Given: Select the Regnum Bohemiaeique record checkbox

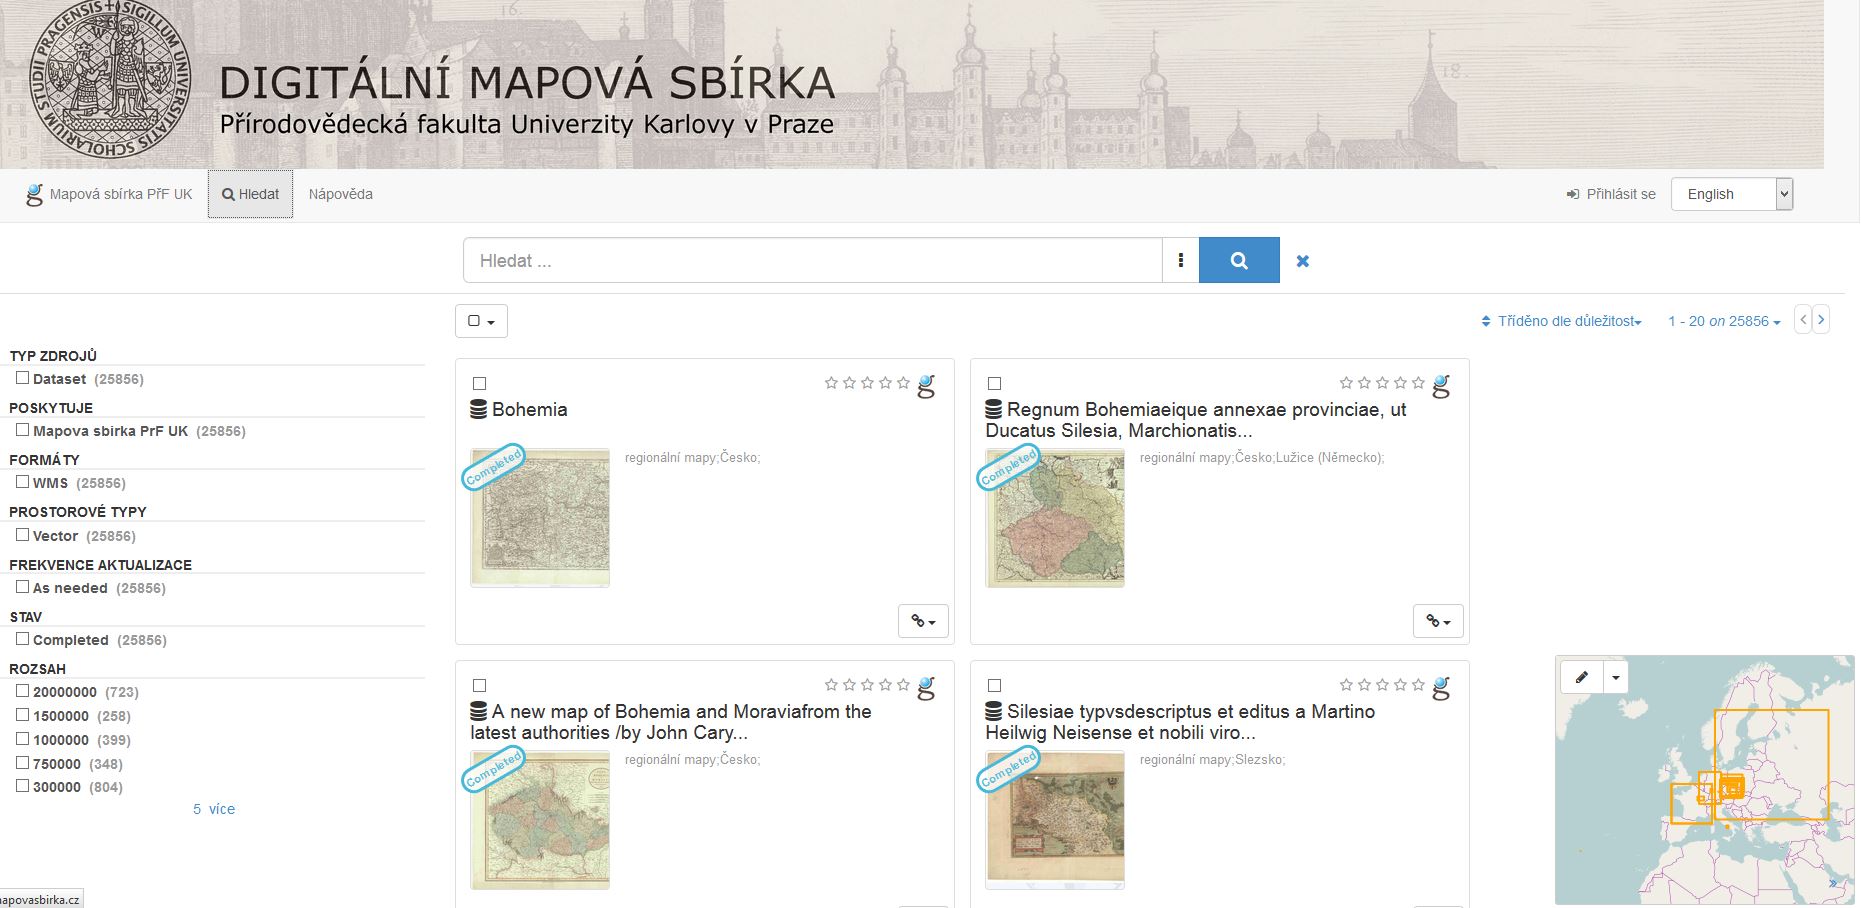Looking at the screenshot, I should coord(994,384).
